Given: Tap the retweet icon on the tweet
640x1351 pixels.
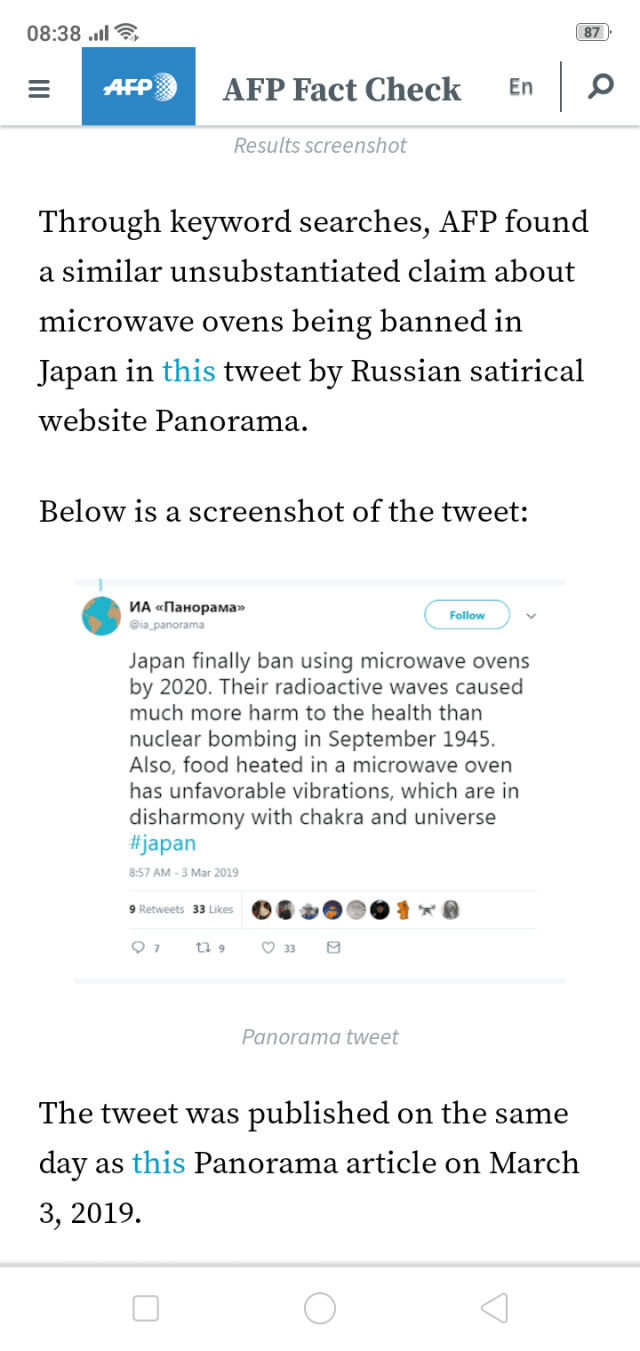Looking at the screenshot, I should pyautogui.click(x=203, y=947).
